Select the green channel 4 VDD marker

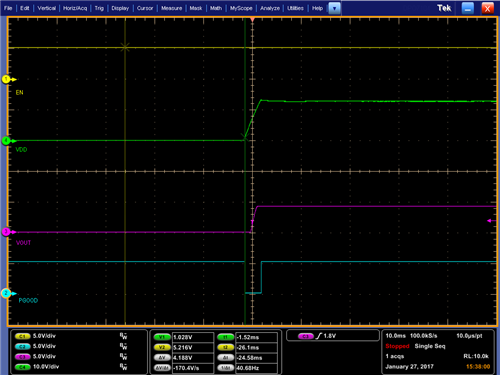(x=7, y=141)
